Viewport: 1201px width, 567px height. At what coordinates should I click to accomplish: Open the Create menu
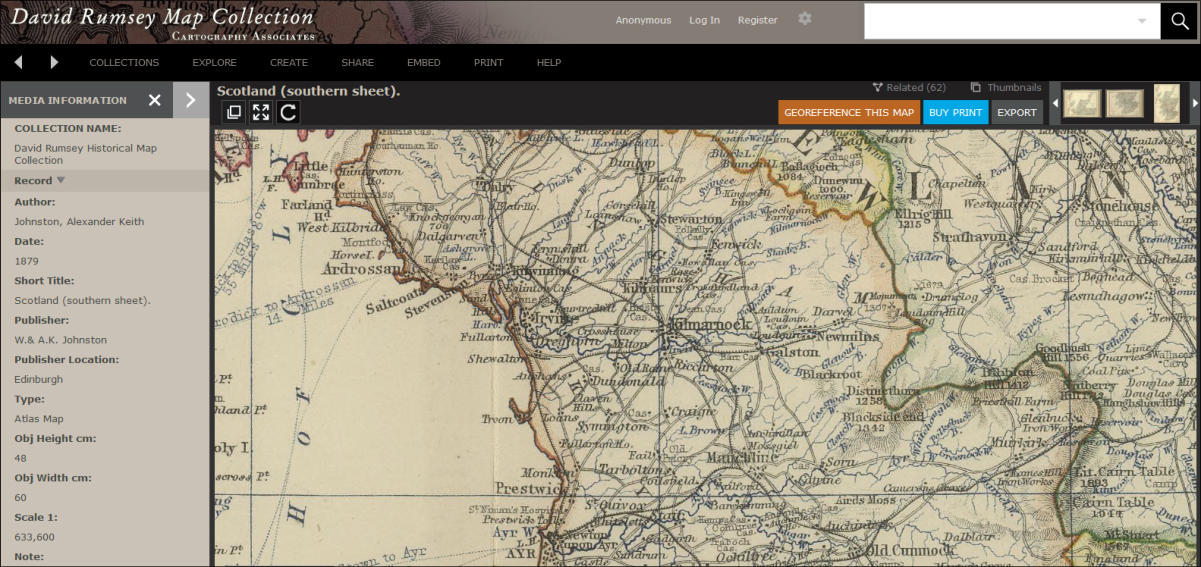[289, 63]
